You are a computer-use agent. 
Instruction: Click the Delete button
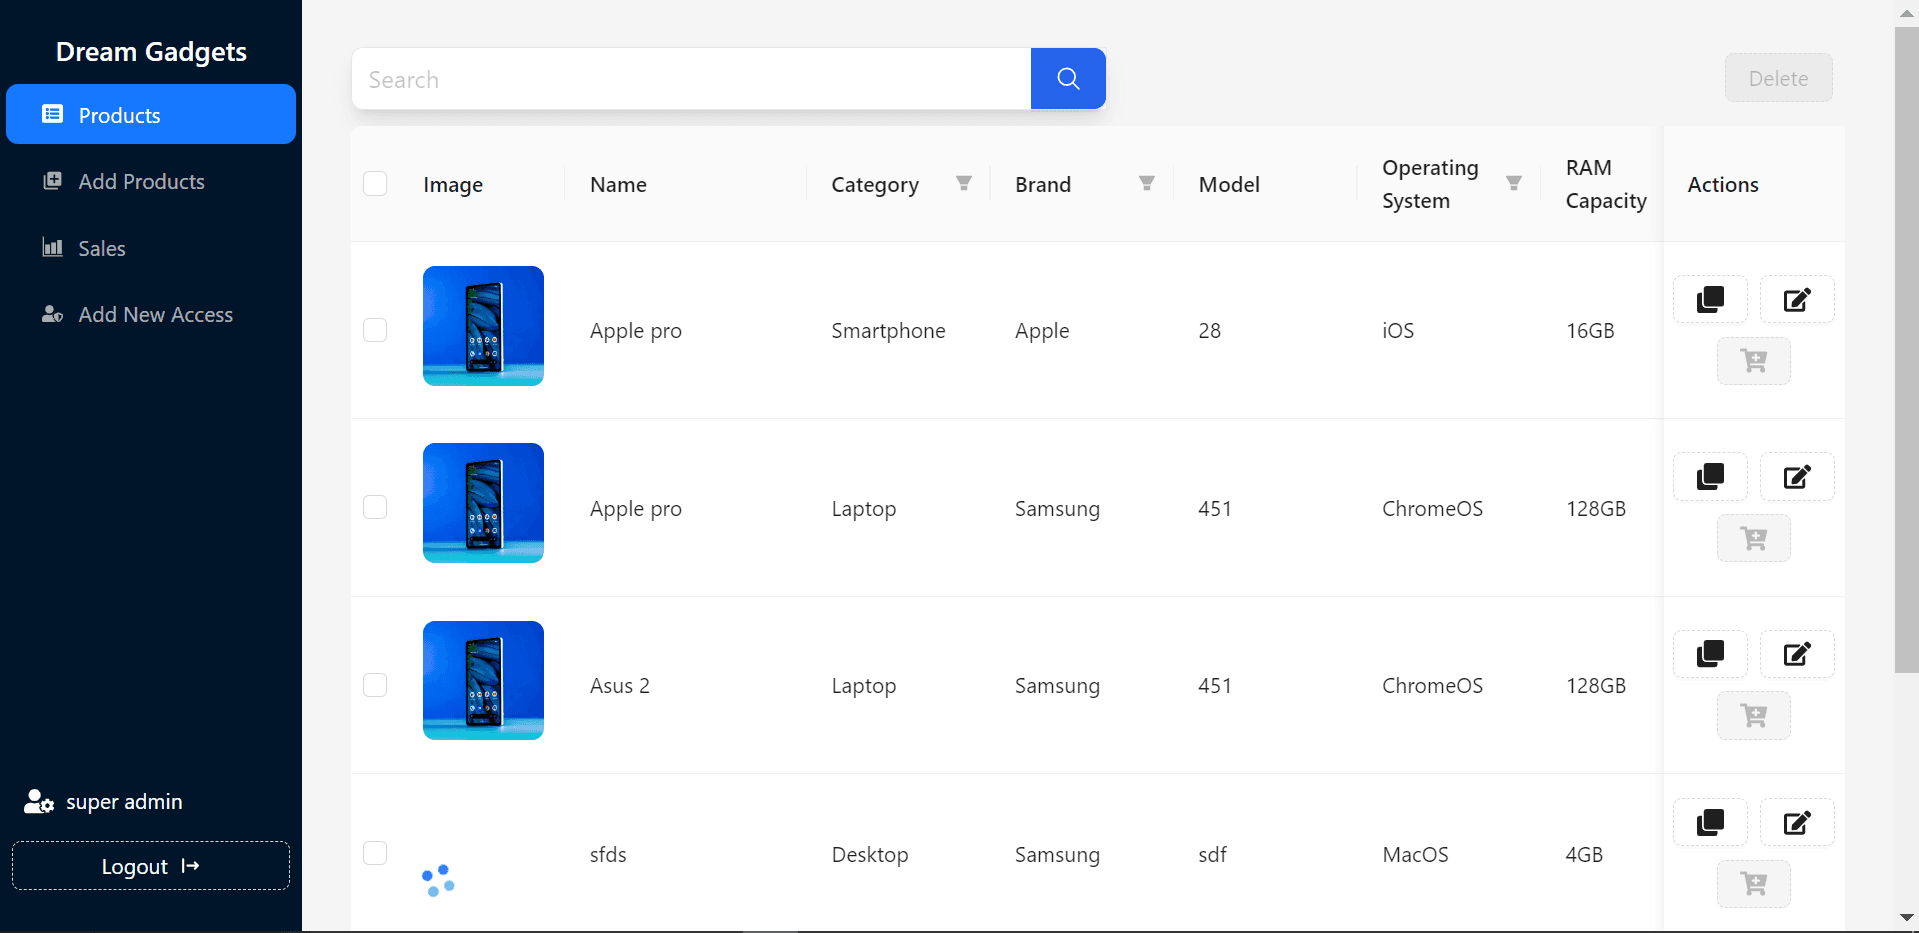click(x=1778, y=78)
